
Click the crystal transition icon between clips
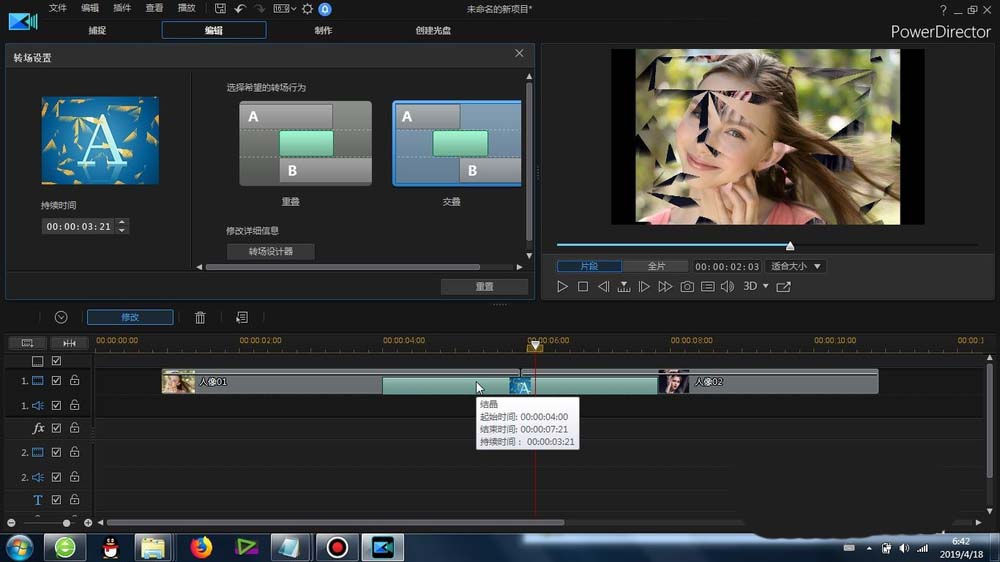[x=520, y=386]
